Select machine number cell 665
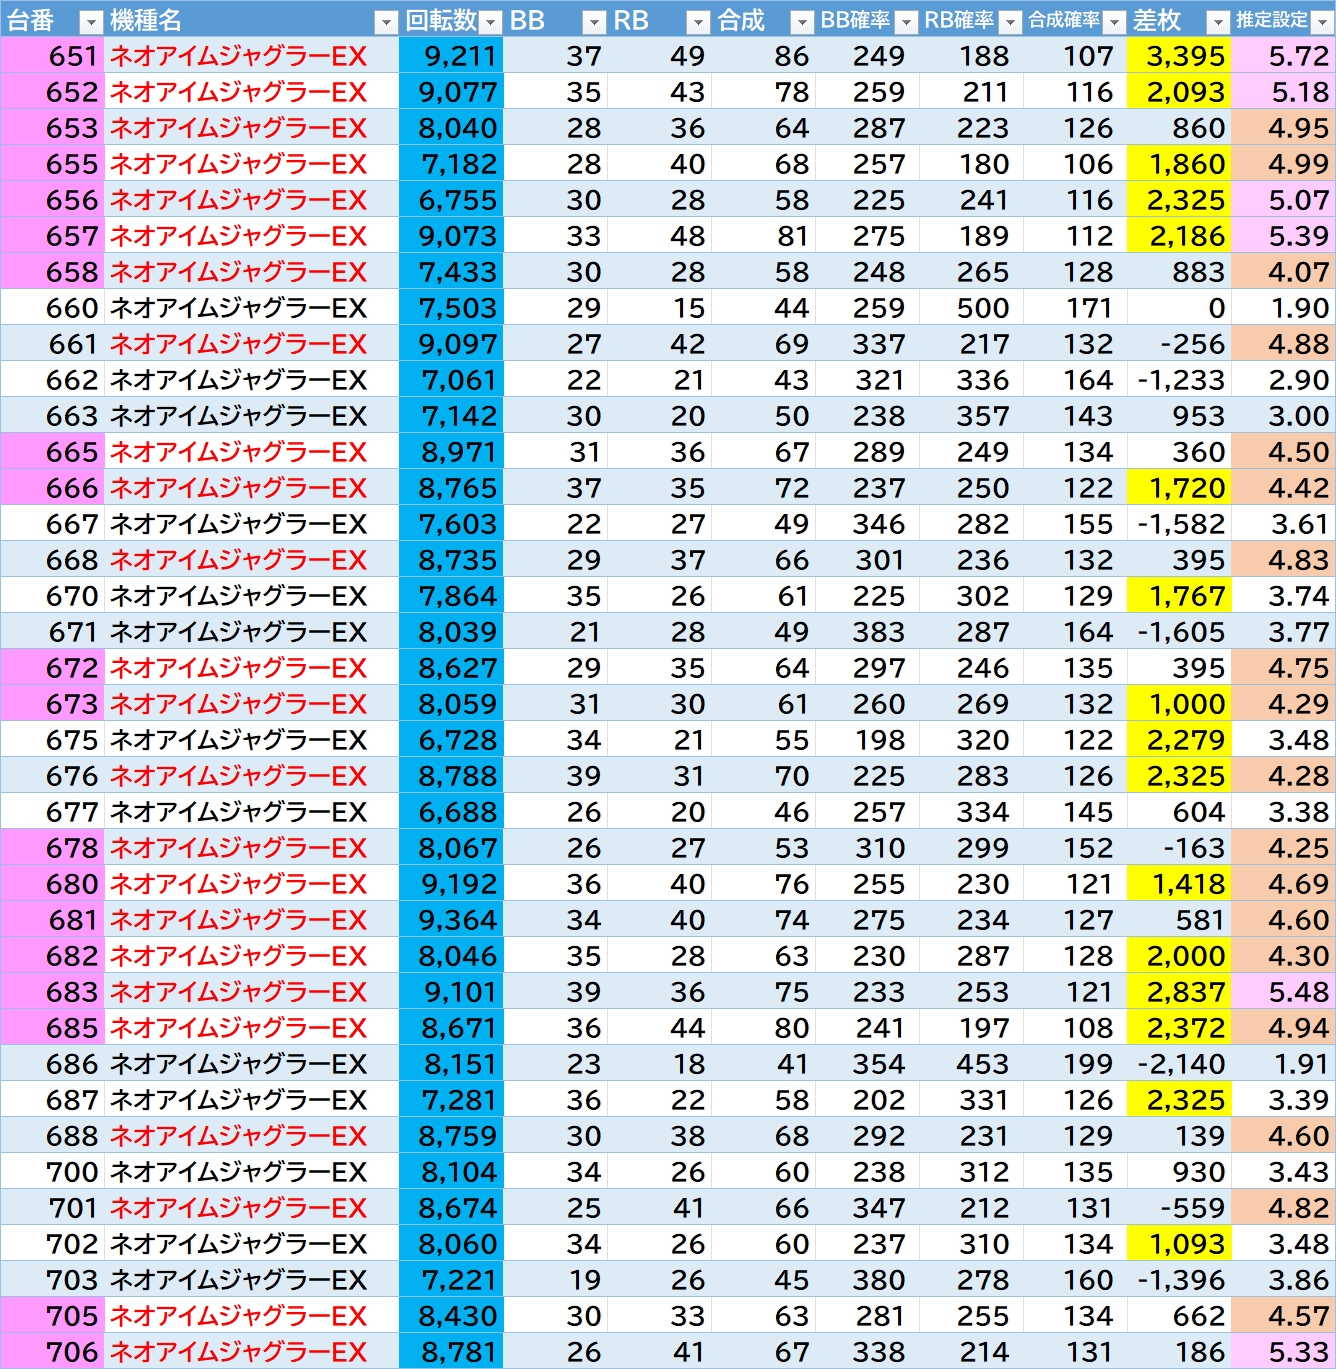This screenshot has width=1336, height=1369. pos(52,452)
